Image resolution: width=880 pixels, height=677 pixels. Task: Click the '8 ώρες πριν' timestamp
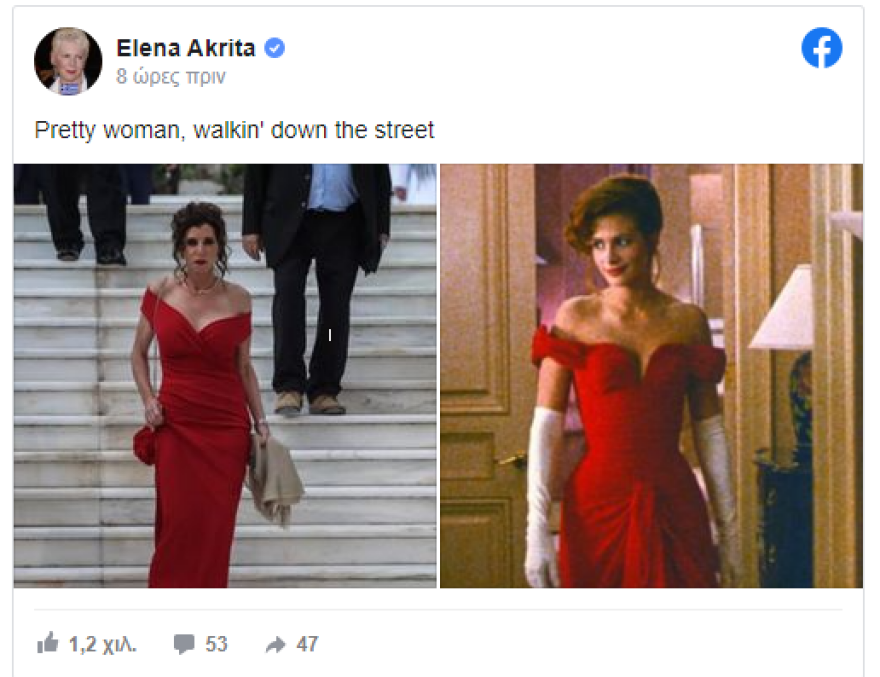[x=171, y=76]
